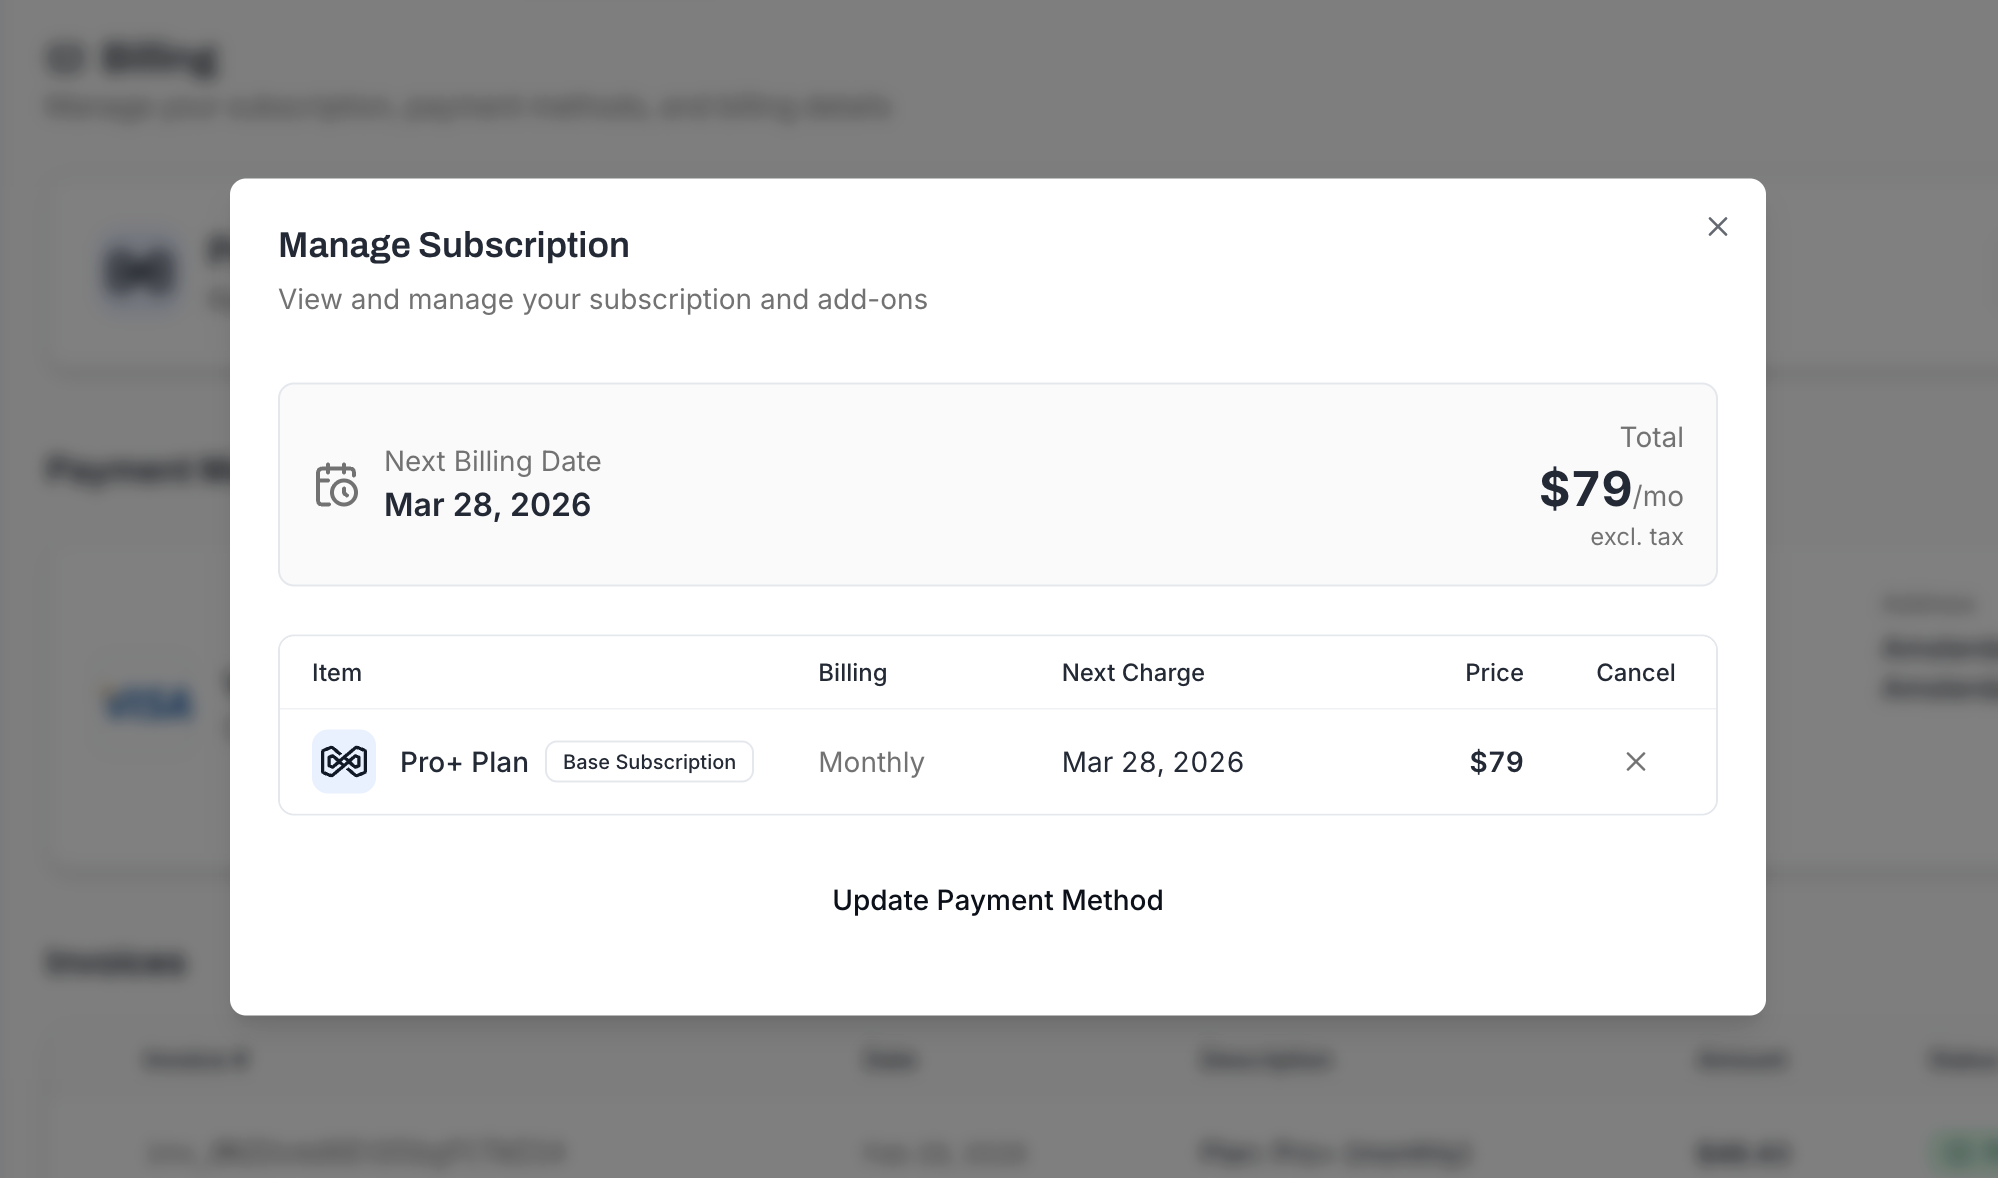
Task: Click the Price column header
Action: tap(1493, 672)
